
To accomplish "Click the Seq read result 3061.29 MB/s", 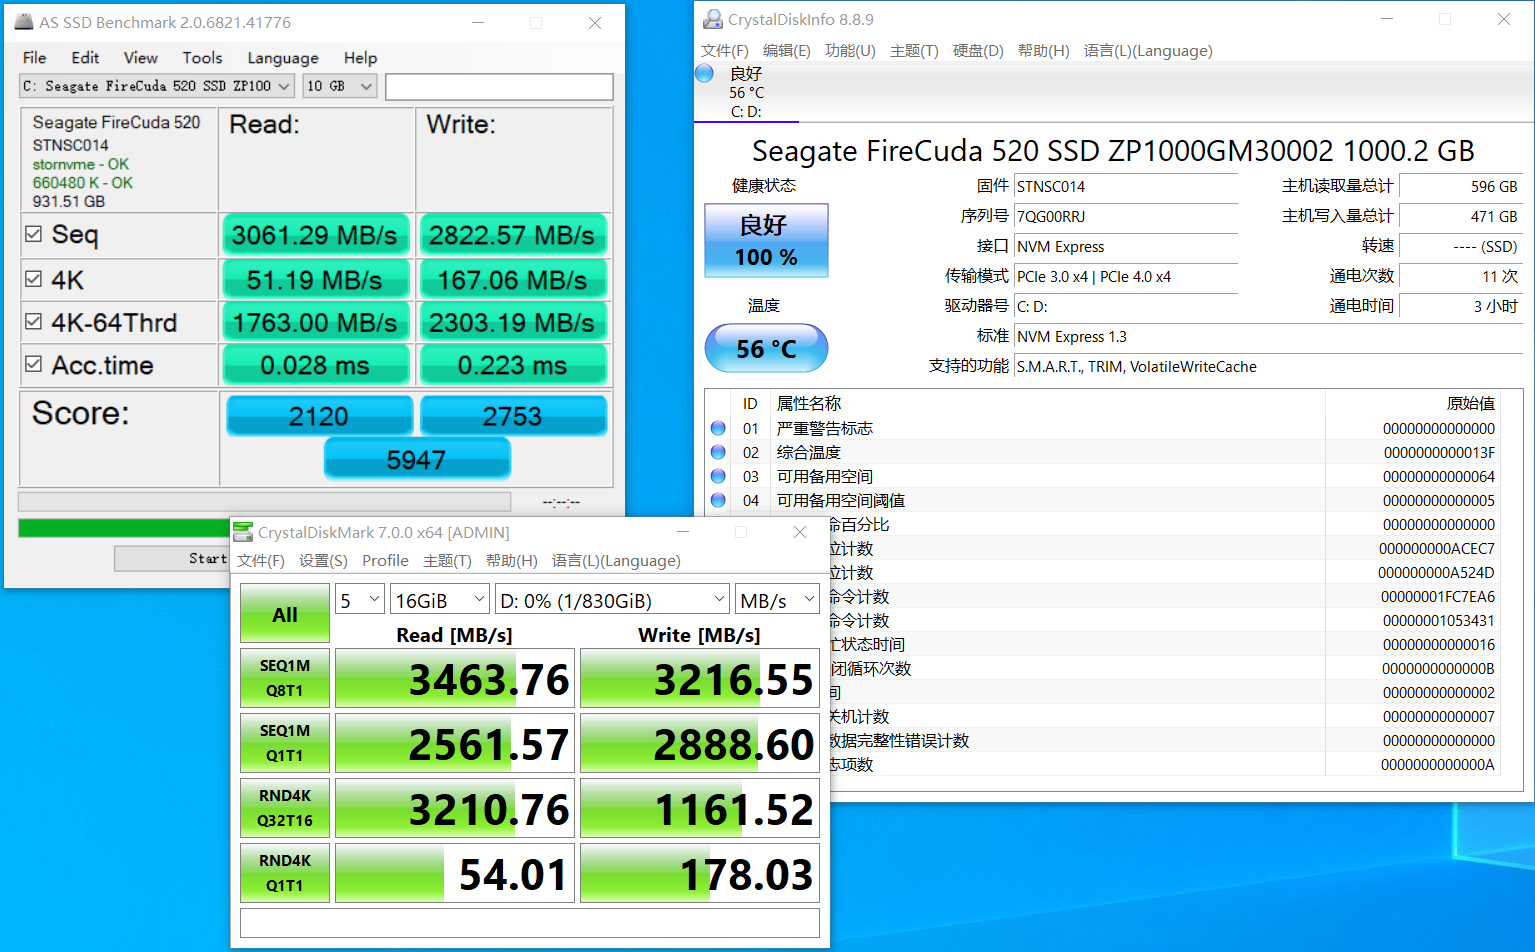I will (x=315, y=235).
